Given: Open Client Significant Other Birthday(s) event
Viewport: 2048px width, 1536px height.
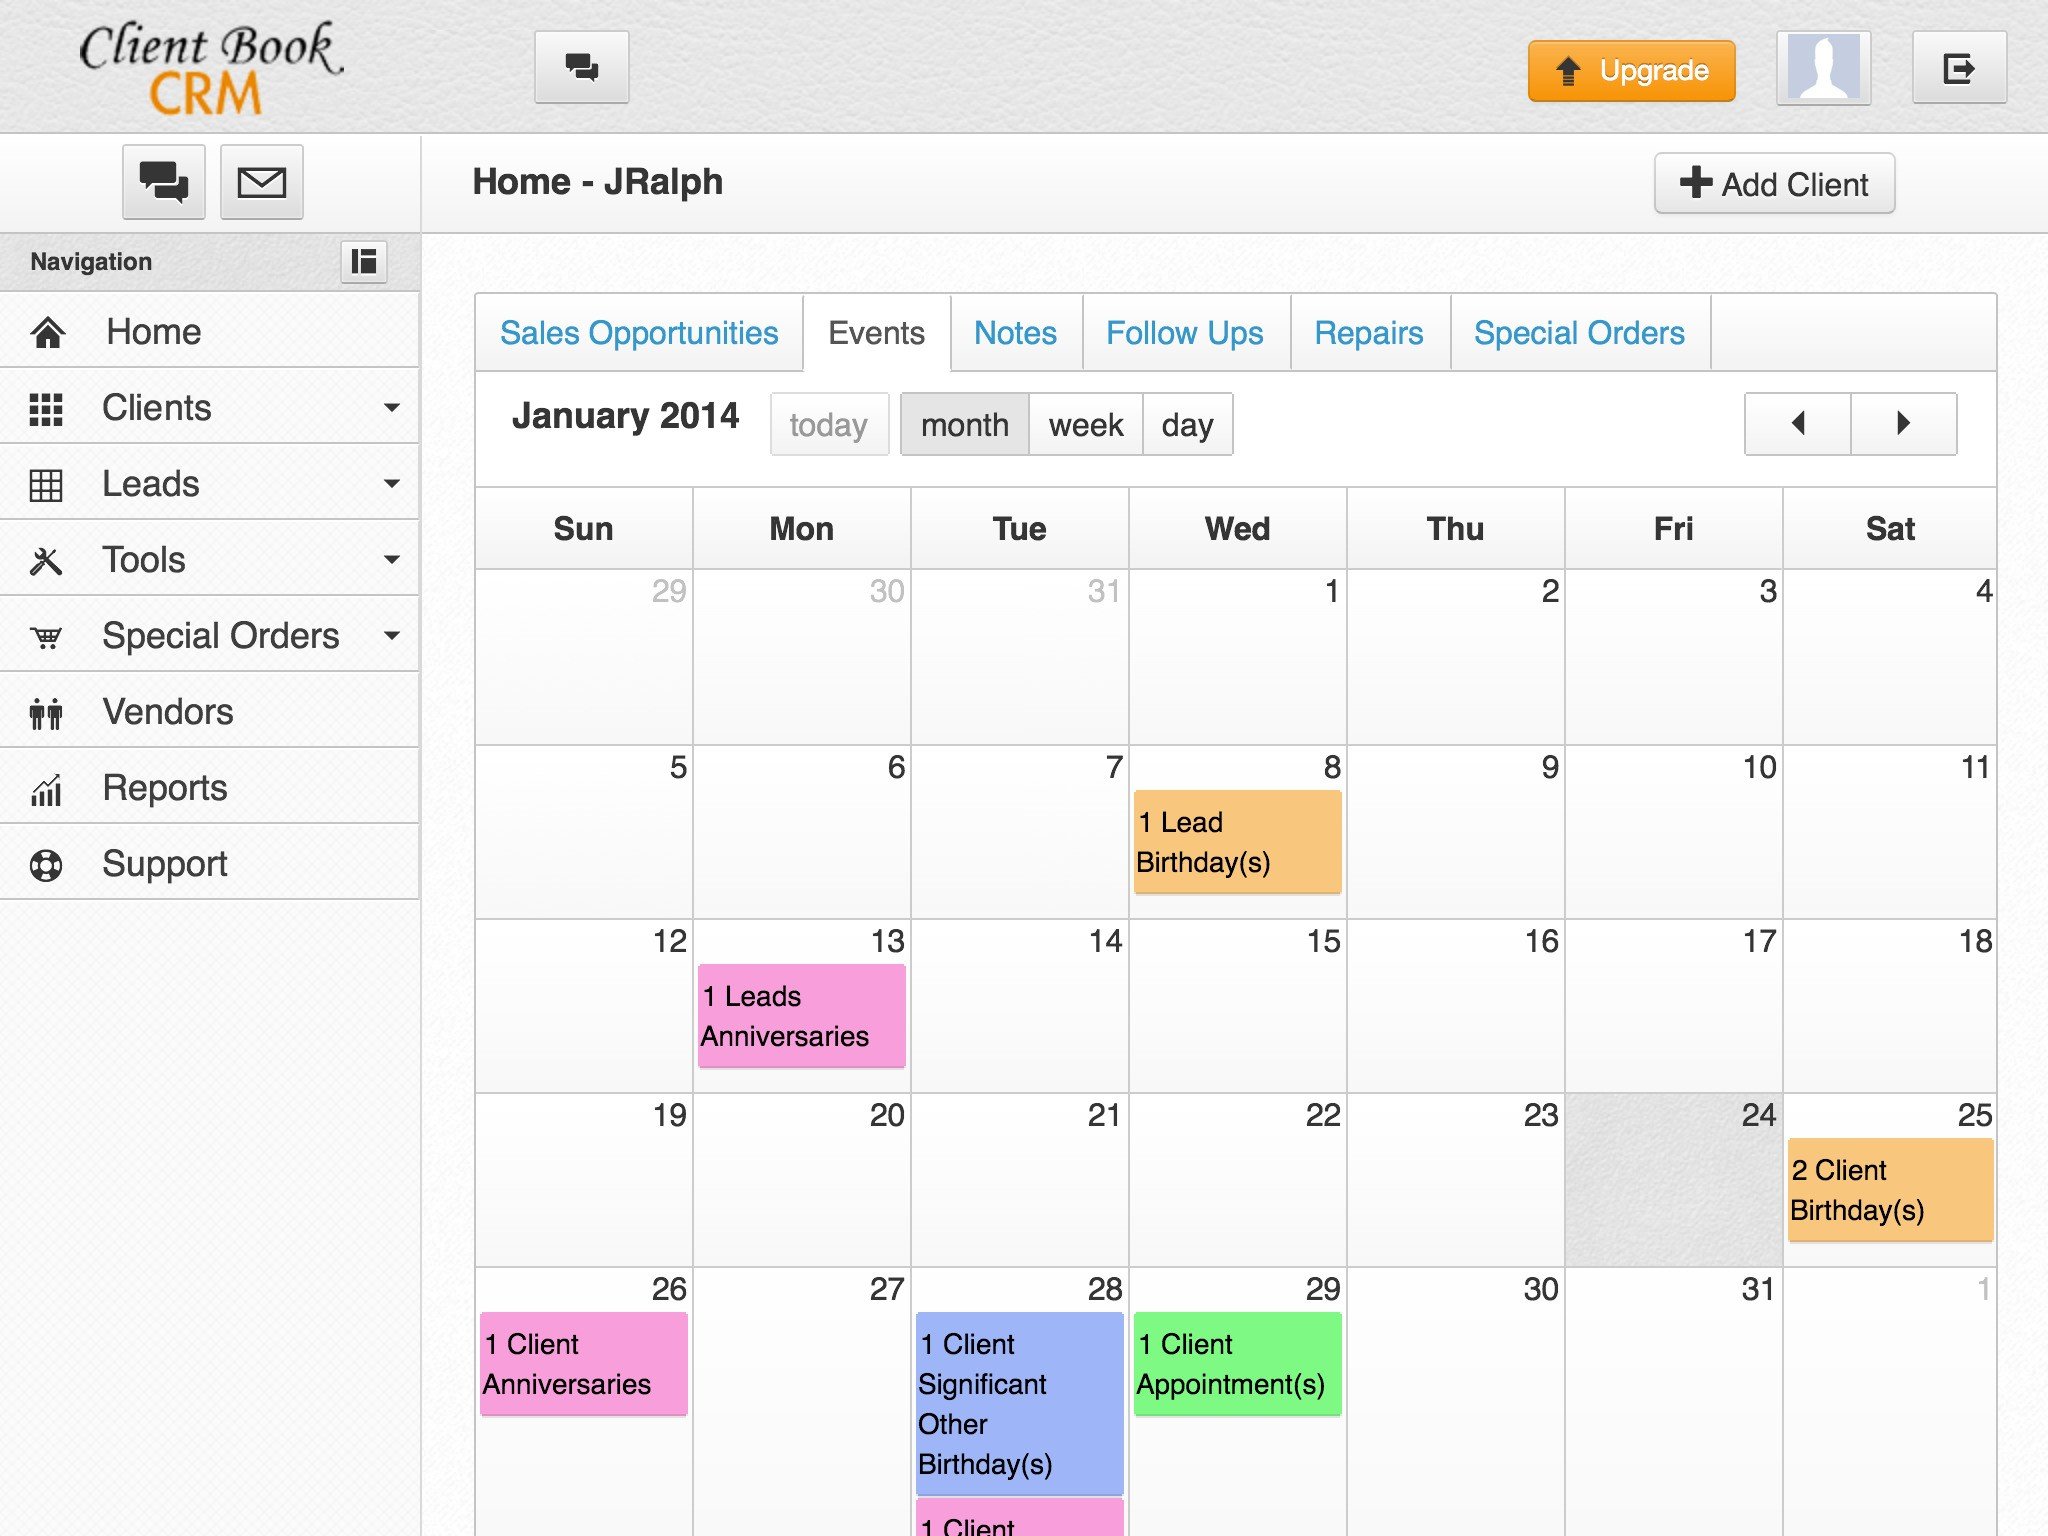Looking at the screenshot, I should click(1020, 1404).
